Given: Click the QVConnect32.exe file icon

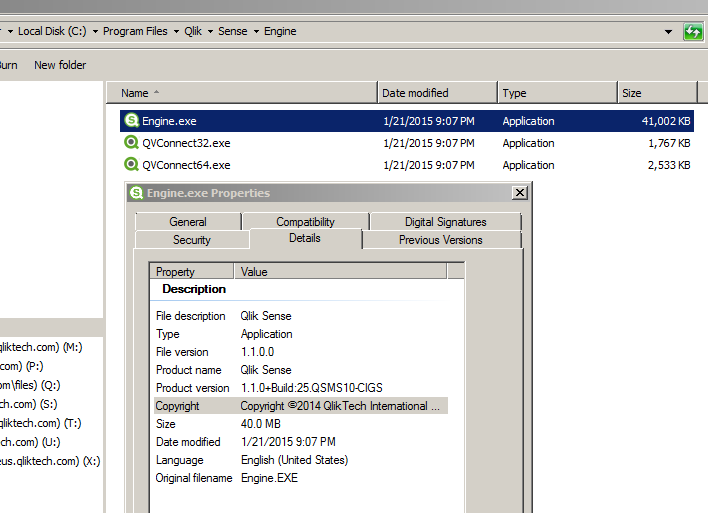Looking at the screenshot, I should (131, 143).
